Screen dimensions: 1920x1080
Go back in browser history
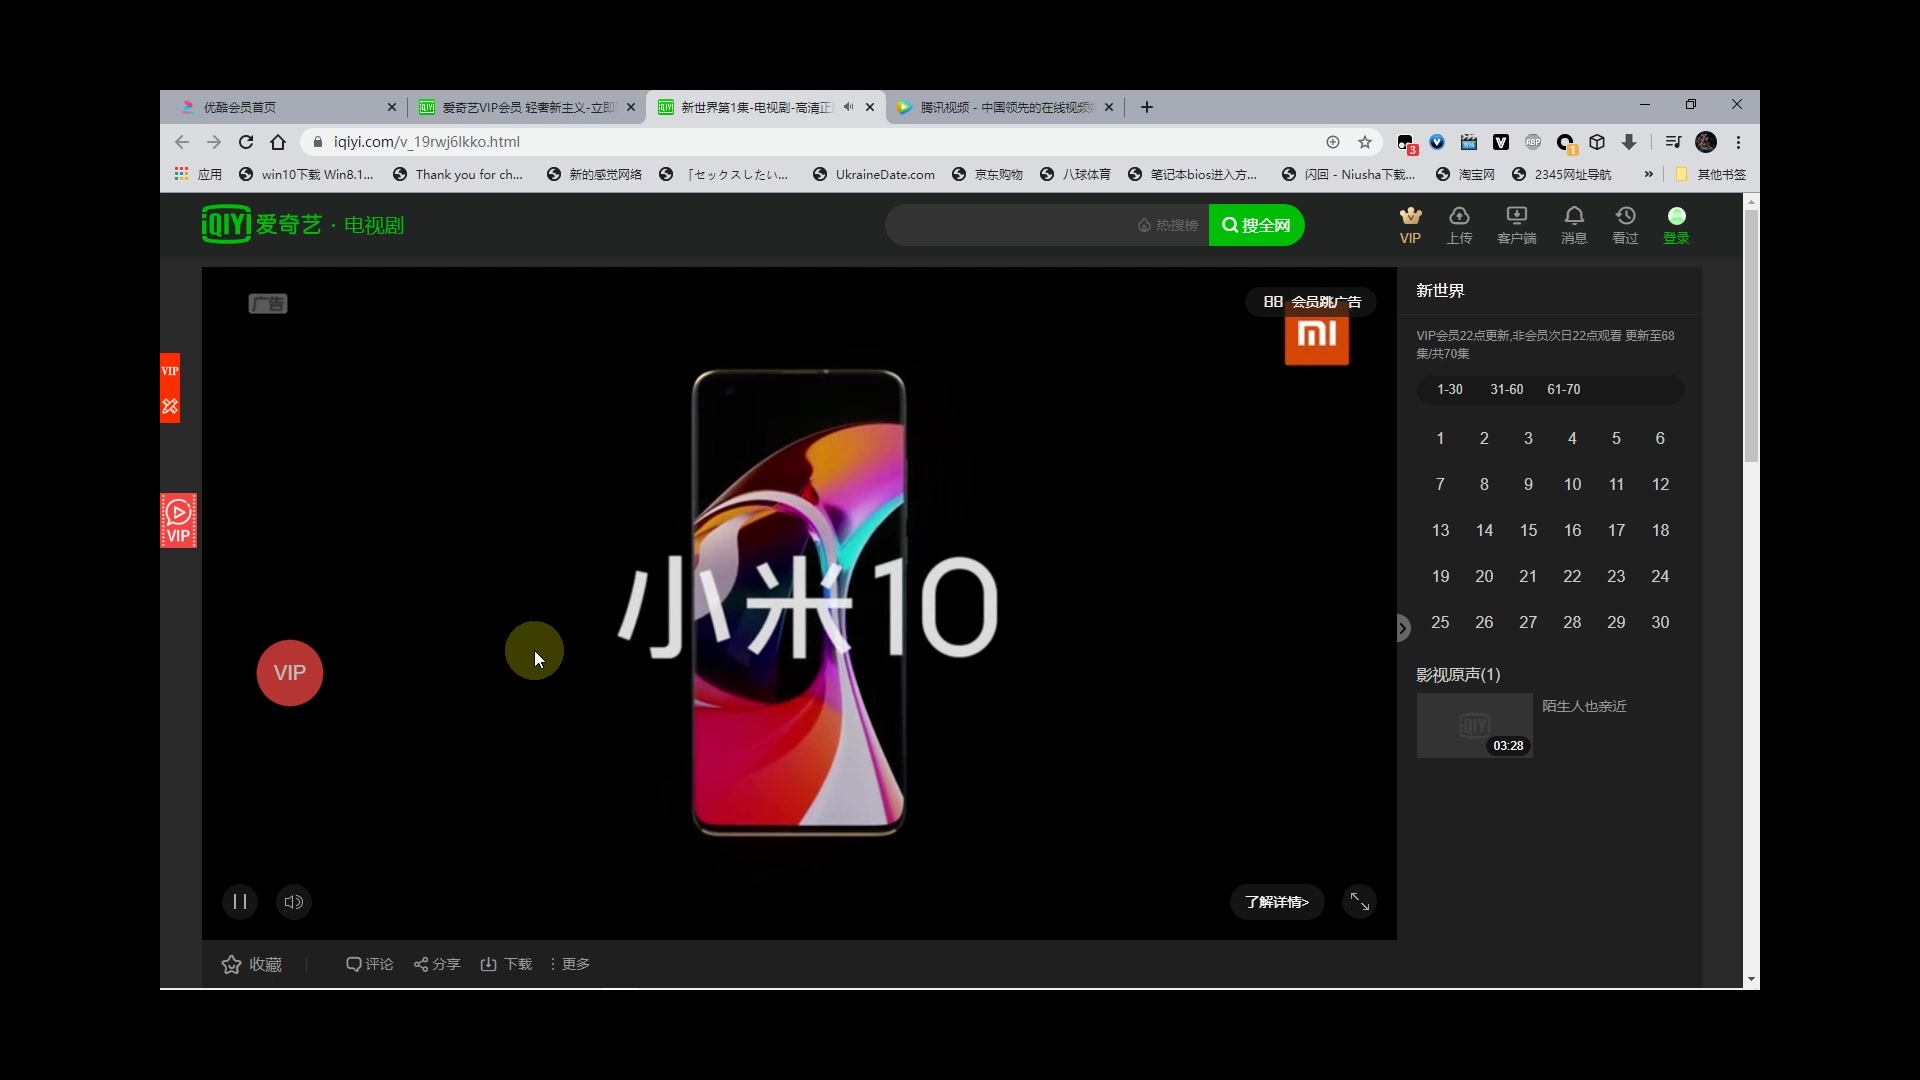(x=182, y=142)
